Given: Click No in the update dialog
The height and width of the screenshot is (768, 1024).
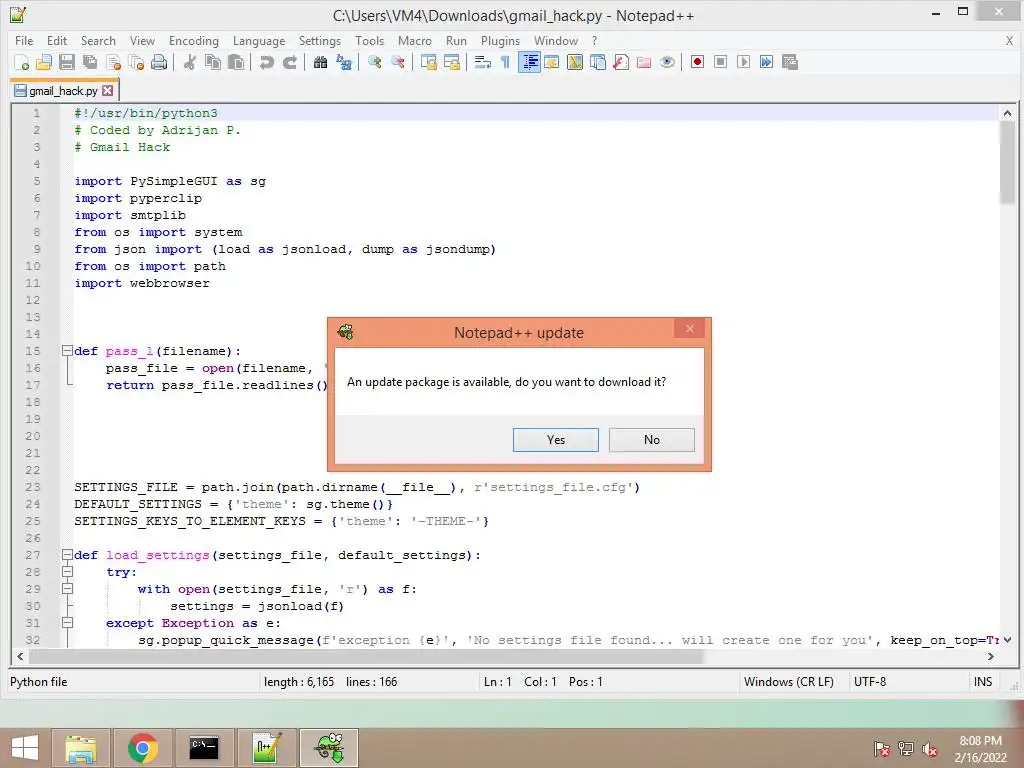Looking at the screenshot, I should (x=652, y=440).
